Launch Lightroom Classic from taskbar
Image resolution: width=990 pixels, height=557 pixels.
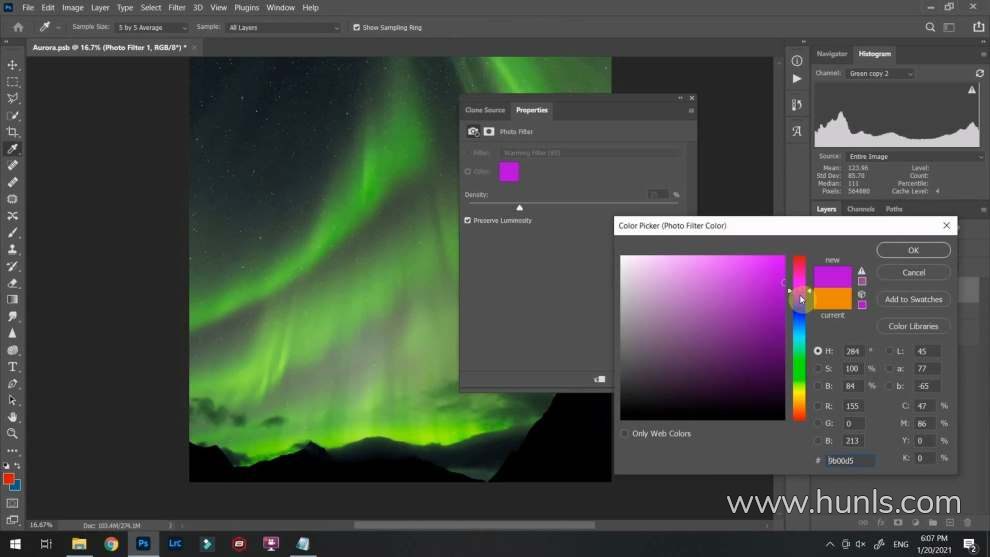tap(175, 544)
